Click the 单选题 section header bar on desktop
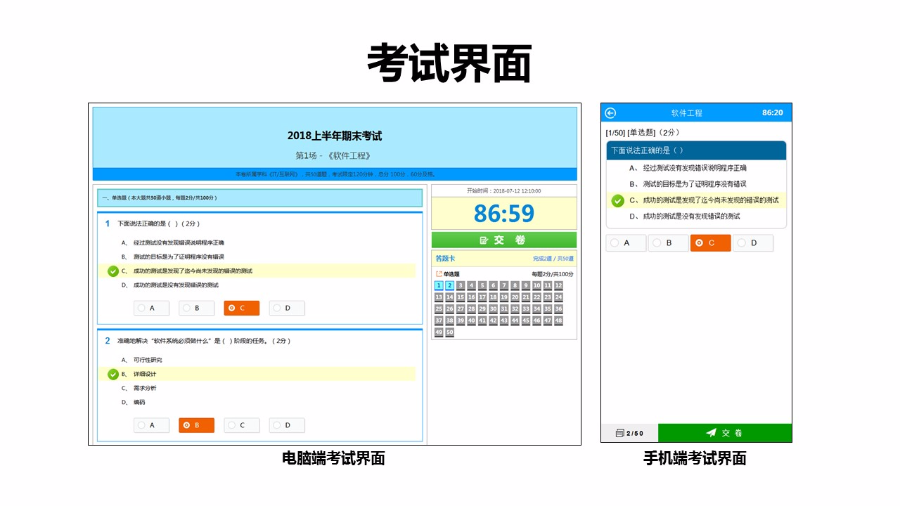 tap(260, 198)
